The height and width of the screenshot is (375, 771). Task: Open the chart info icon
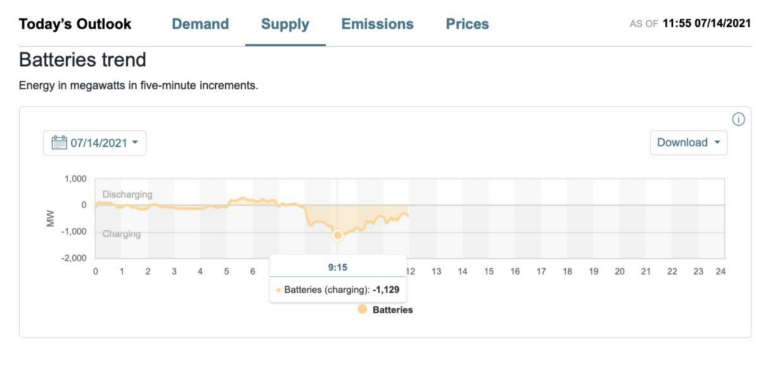pos(739,119)
